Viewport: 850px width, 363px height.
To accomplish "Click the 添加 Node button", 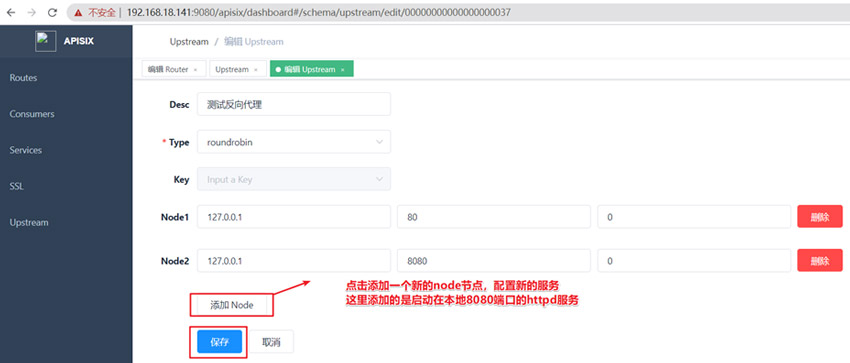I will (x=232, y=305).
